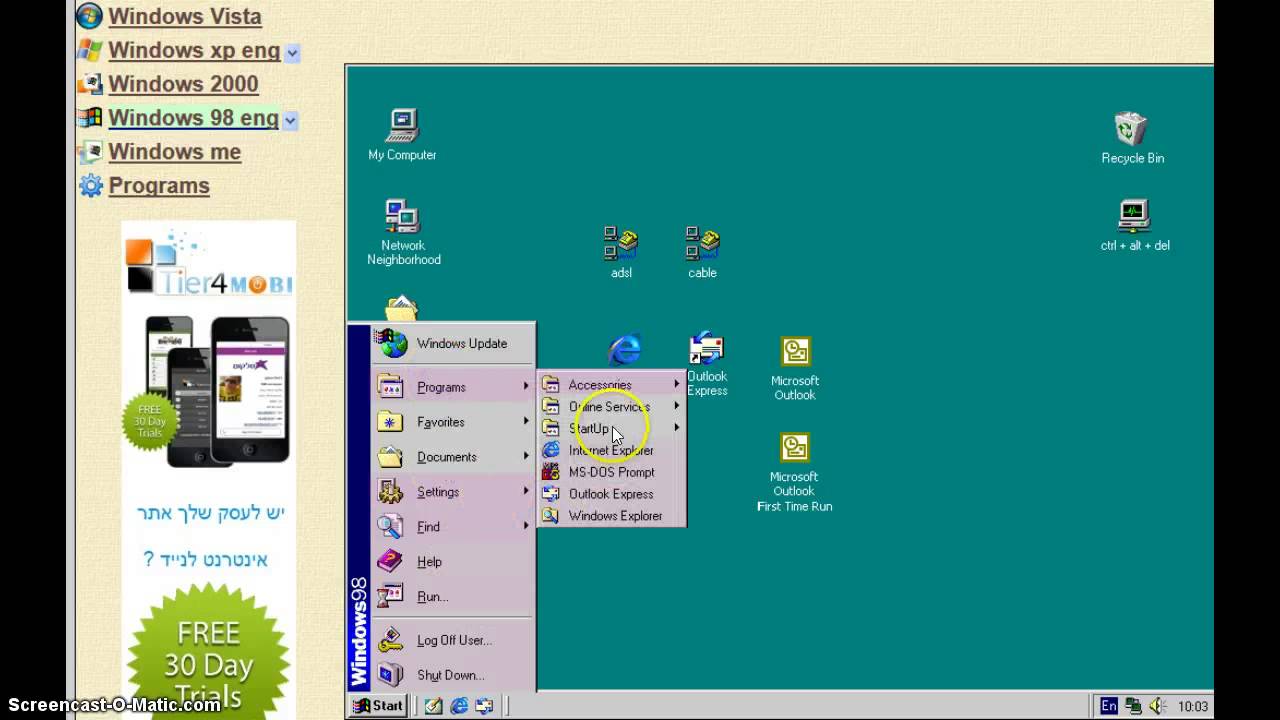Open the Windows xp eng link
The width and height of the screenshot is (1280, 720).
pos(194,50)
